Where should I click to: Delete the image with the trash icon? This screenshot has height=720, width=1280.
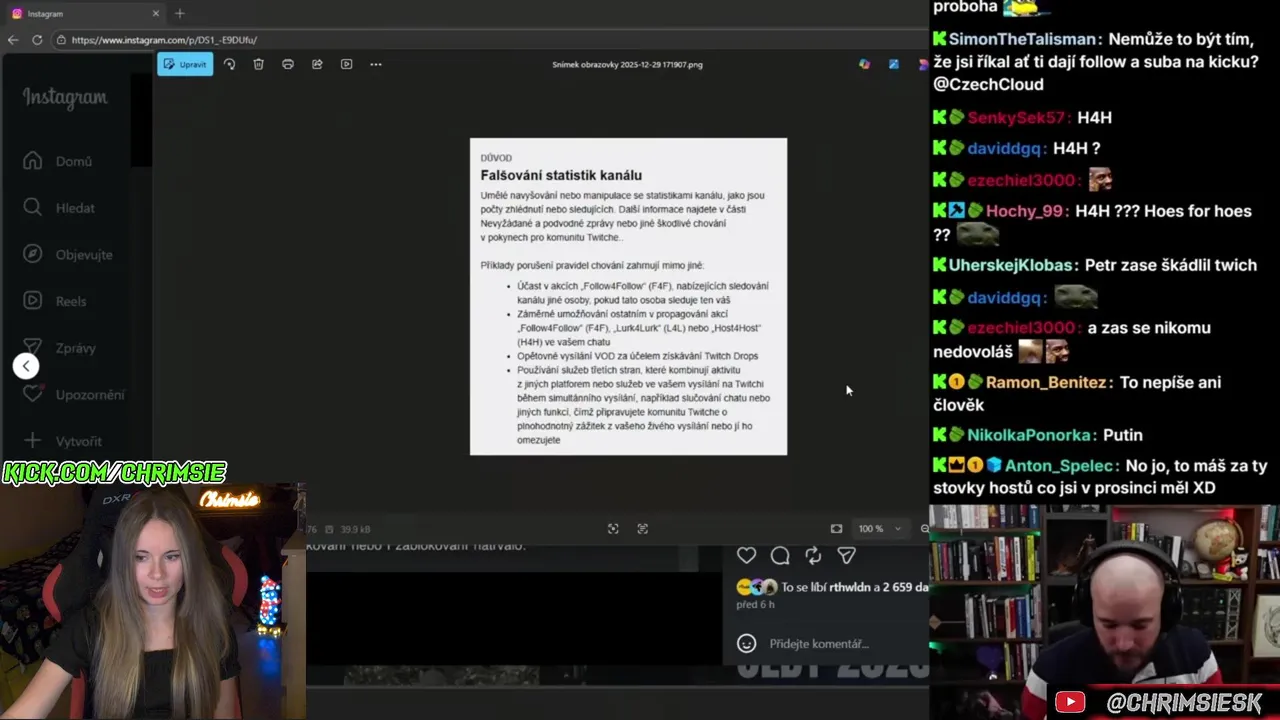(258, 64)
